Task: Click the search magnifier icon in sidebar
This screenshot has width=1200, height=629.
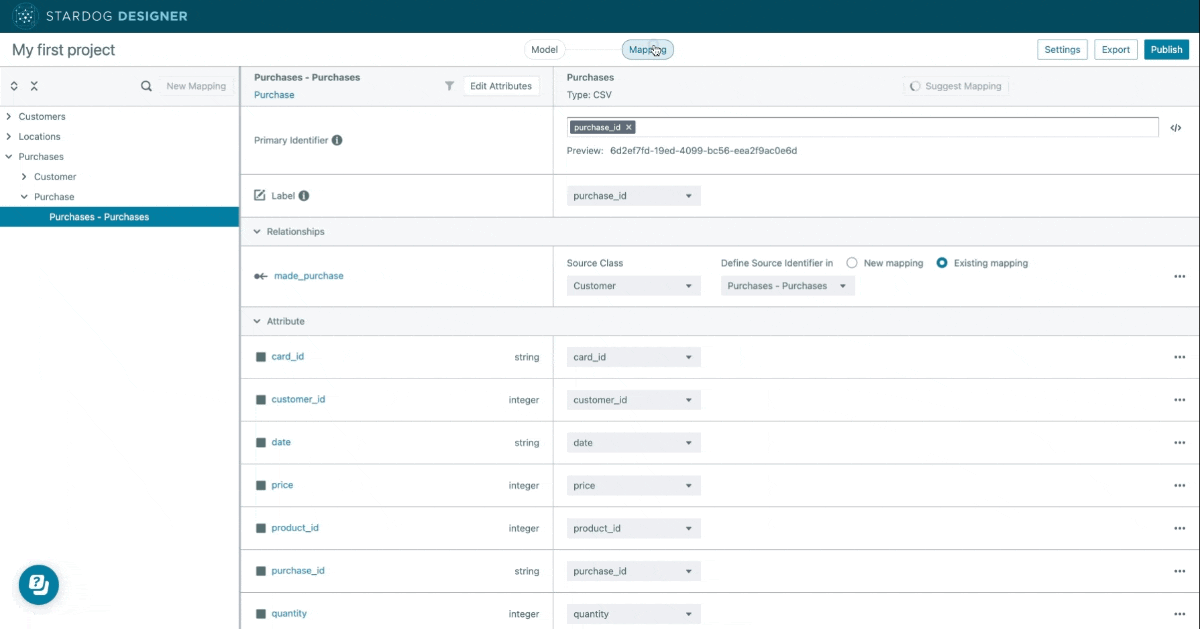Action: point(146,86)
